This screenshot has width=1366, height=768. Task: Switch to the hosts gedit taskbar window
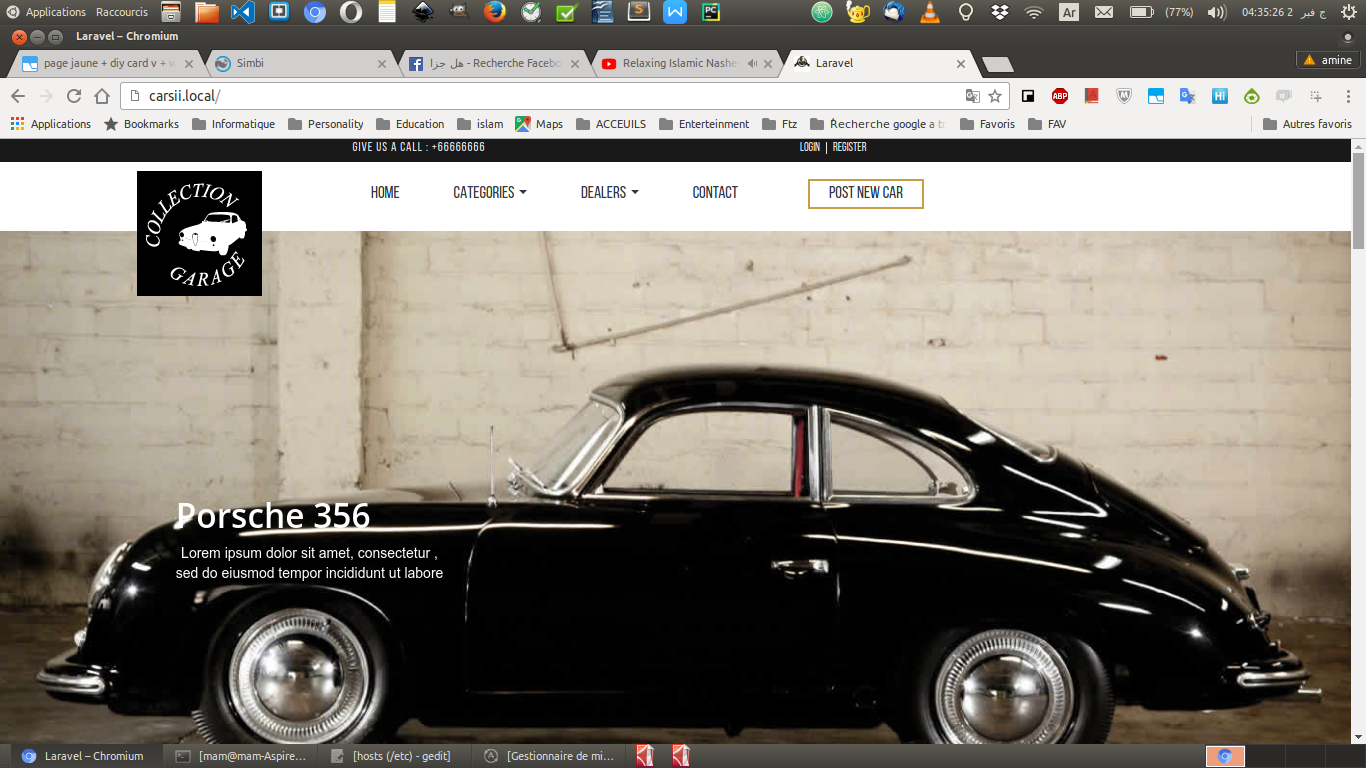(393, 756)
